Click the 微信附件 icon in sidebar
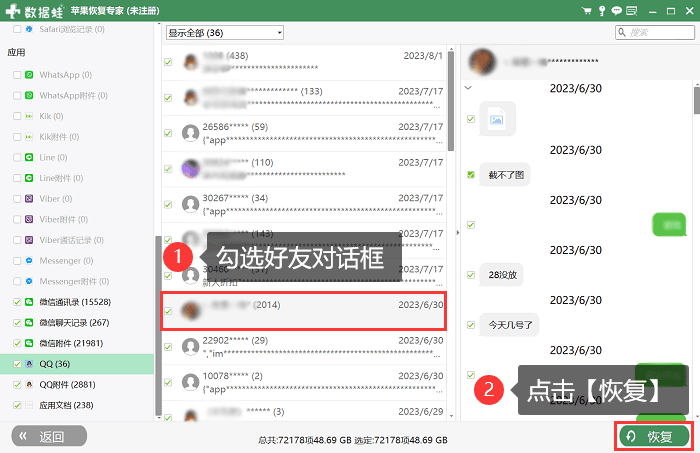Viewport: 700px width, 453px height. pyautogui.click(x=29, y=343)
